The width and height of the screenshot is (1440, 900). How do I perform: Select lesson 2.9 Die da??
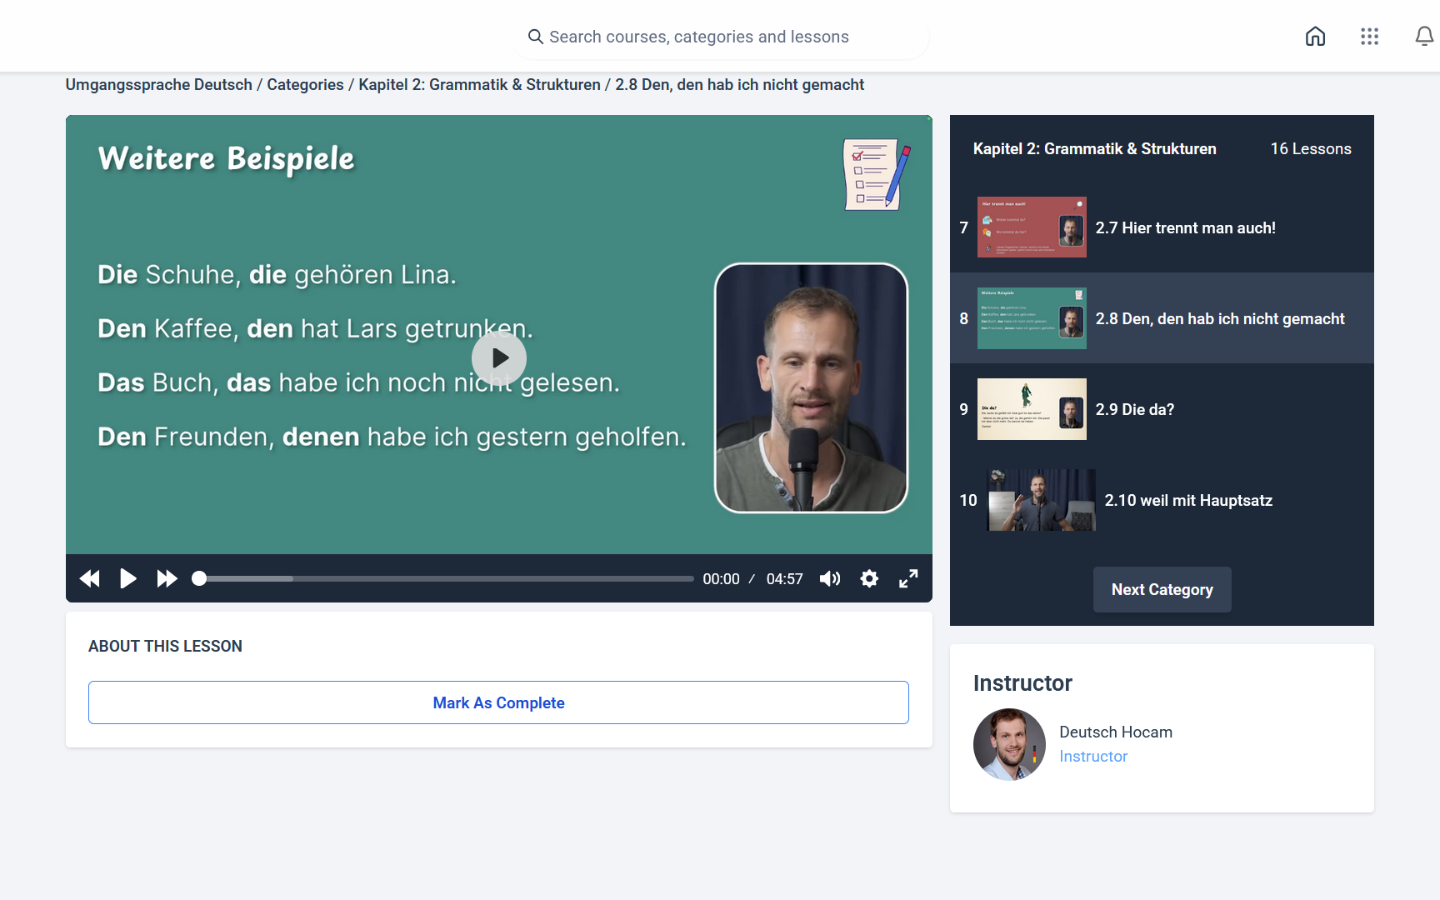coord(1134,409)
